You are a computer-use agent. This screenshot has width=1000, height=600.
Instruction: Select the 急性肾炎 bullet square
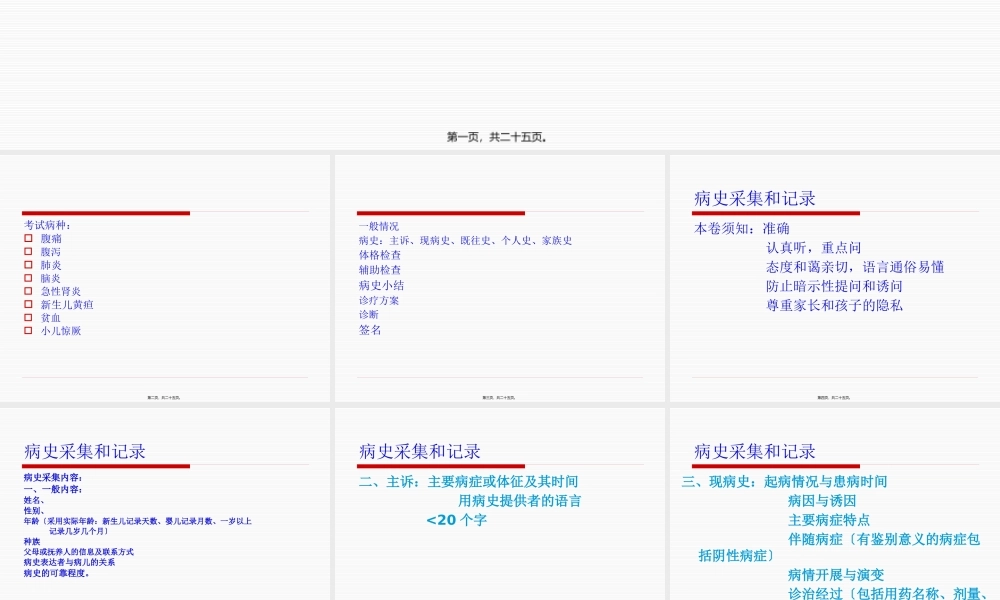pos(27,291)
